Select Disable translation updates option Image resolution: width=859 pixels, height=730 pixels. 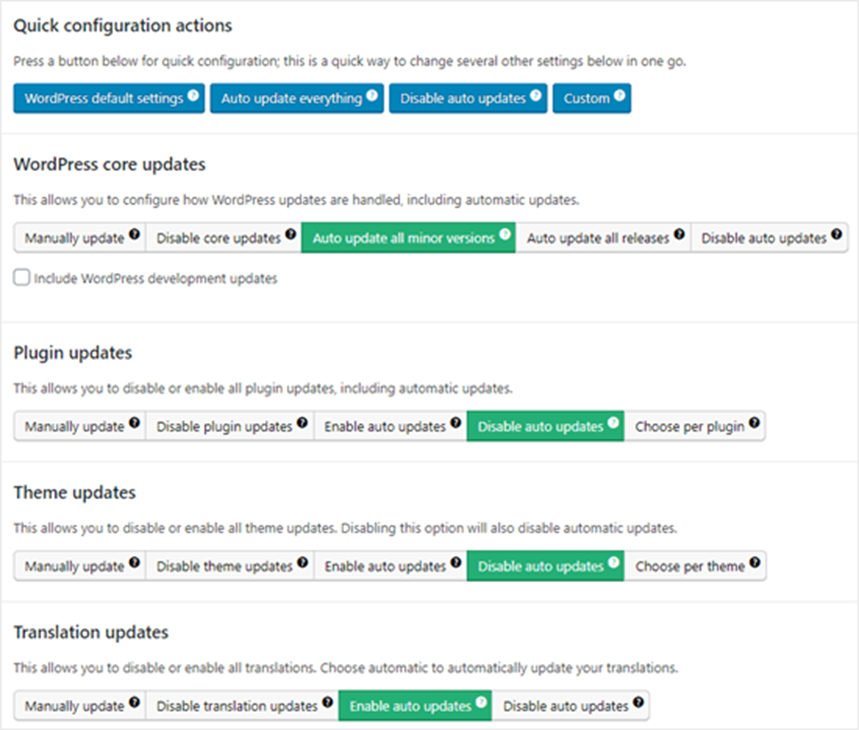(x=242, y=705)
